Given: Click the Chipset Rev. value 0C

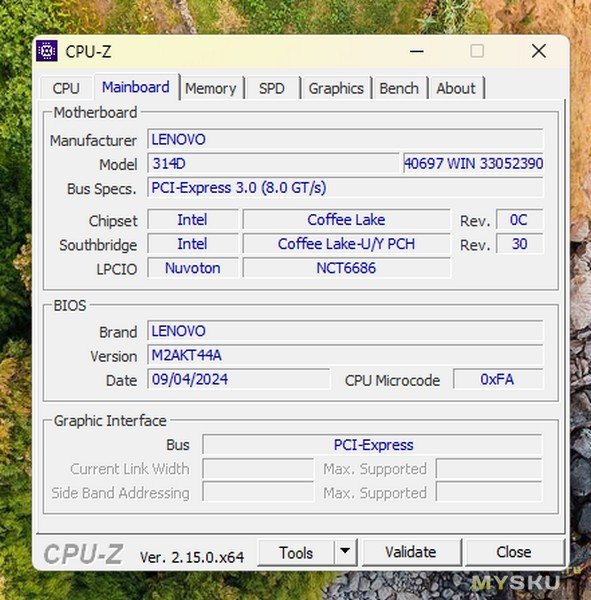Looking at the screenshot, I should click(x=519, y=220).
